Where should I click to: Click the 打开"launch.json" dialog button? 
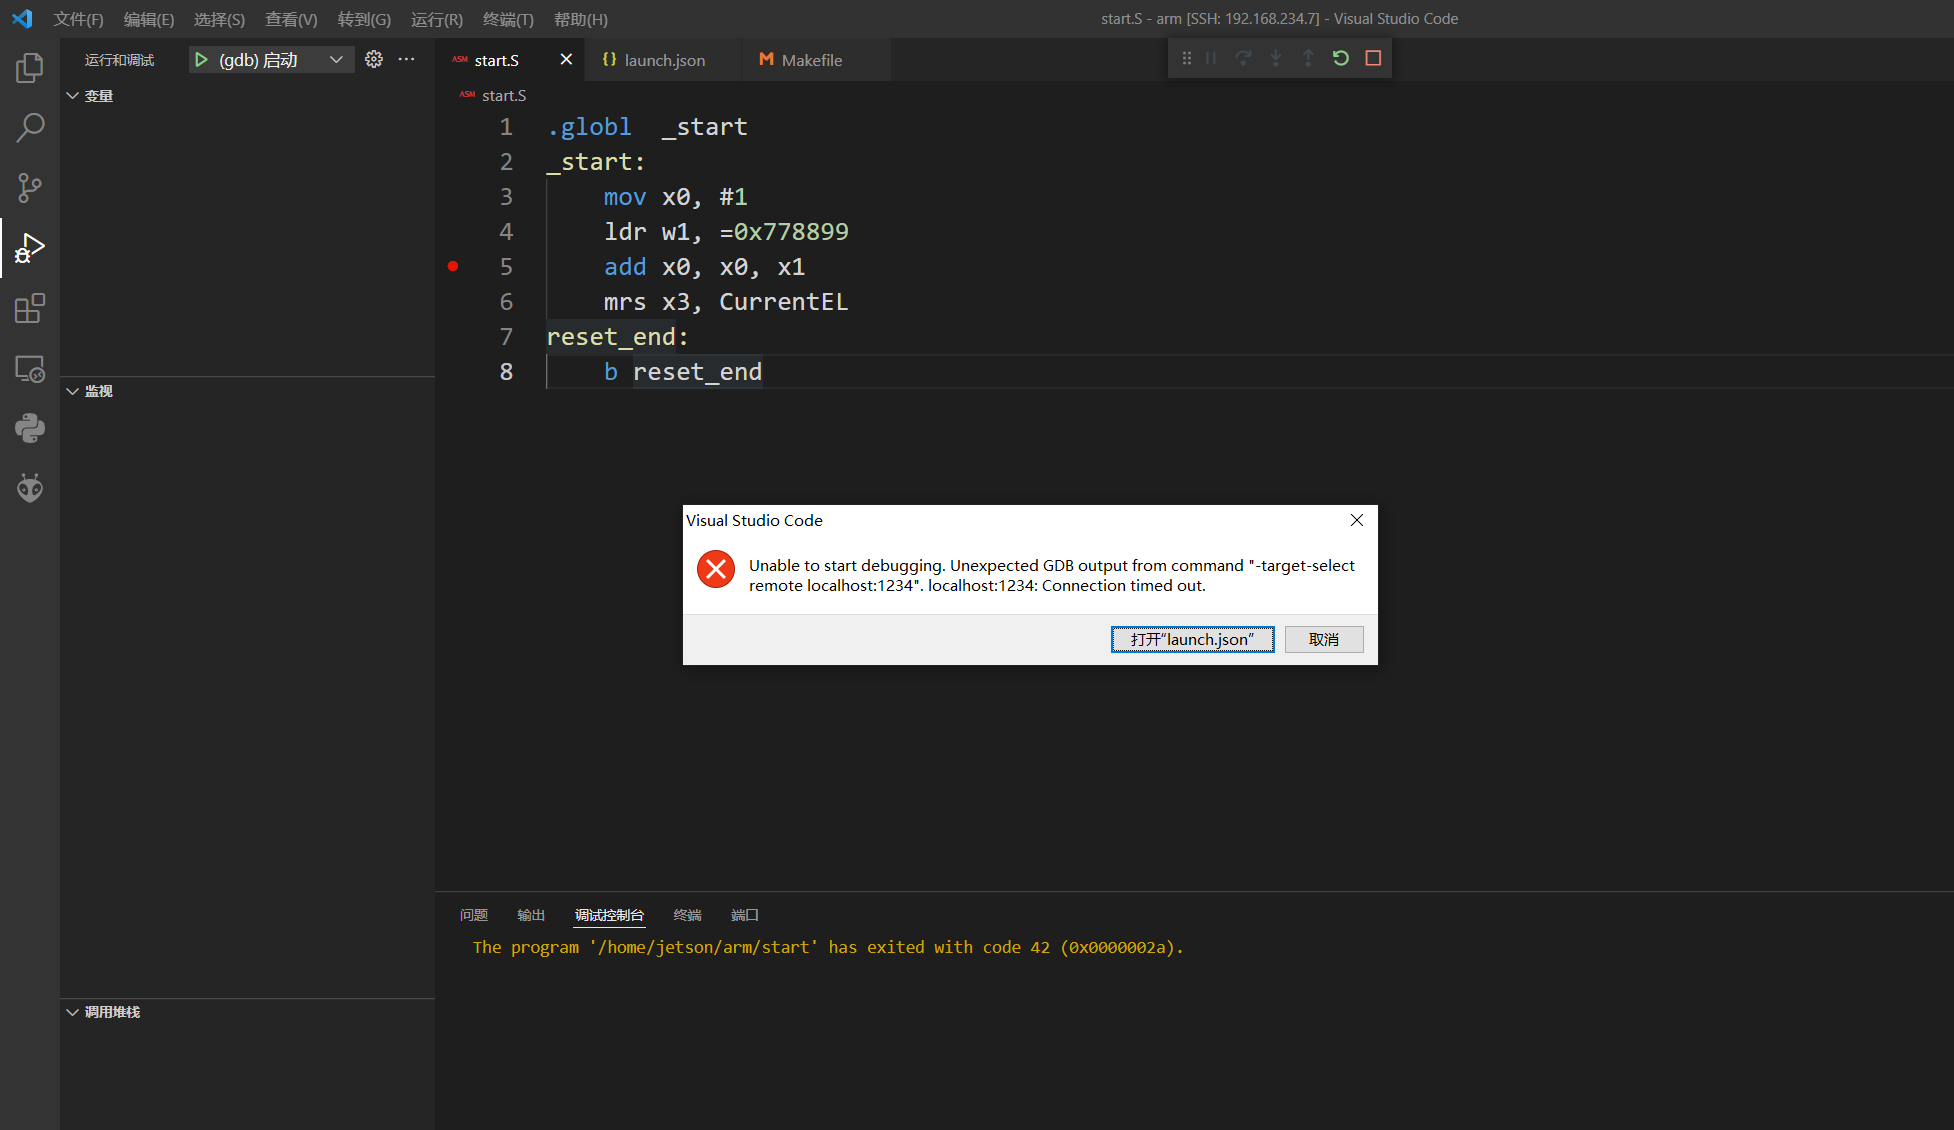pyautogui.click(x=1192, y=640)
